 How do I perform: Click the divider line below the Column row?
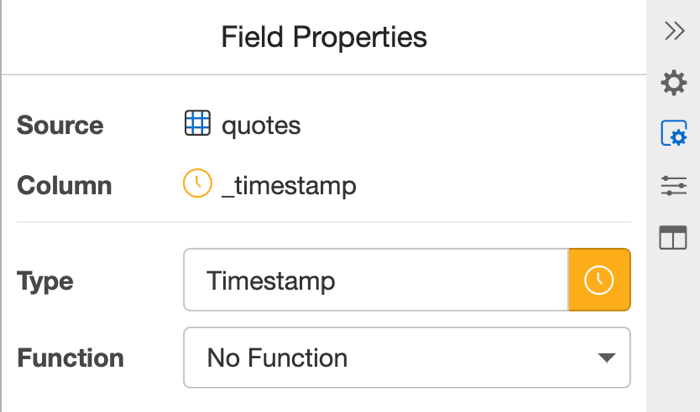click(324, 222)
